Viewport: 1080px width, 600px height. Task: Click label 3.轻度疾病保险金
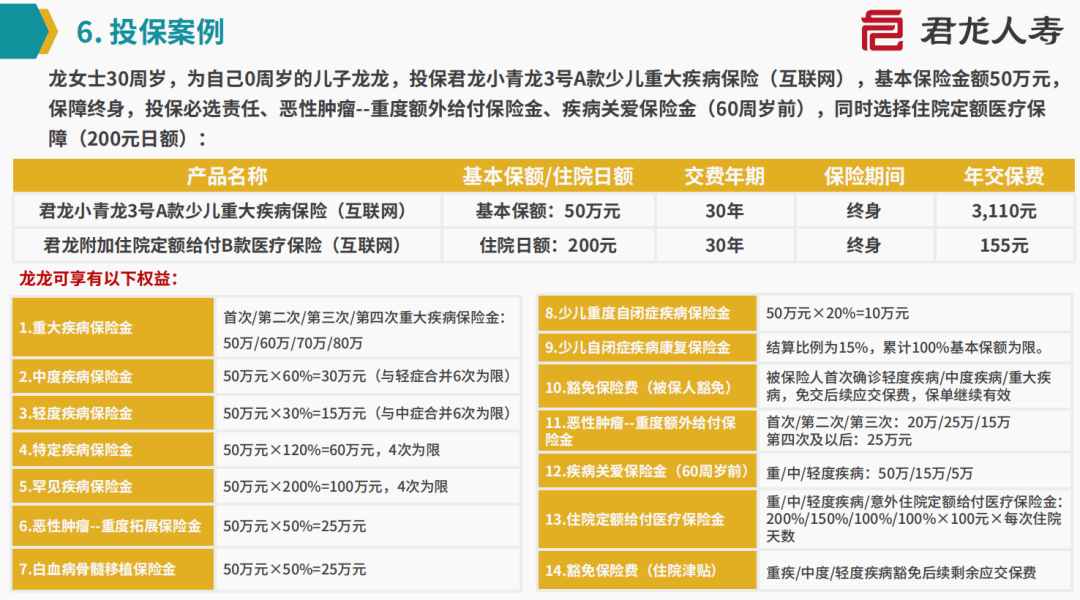pos(76,413)
